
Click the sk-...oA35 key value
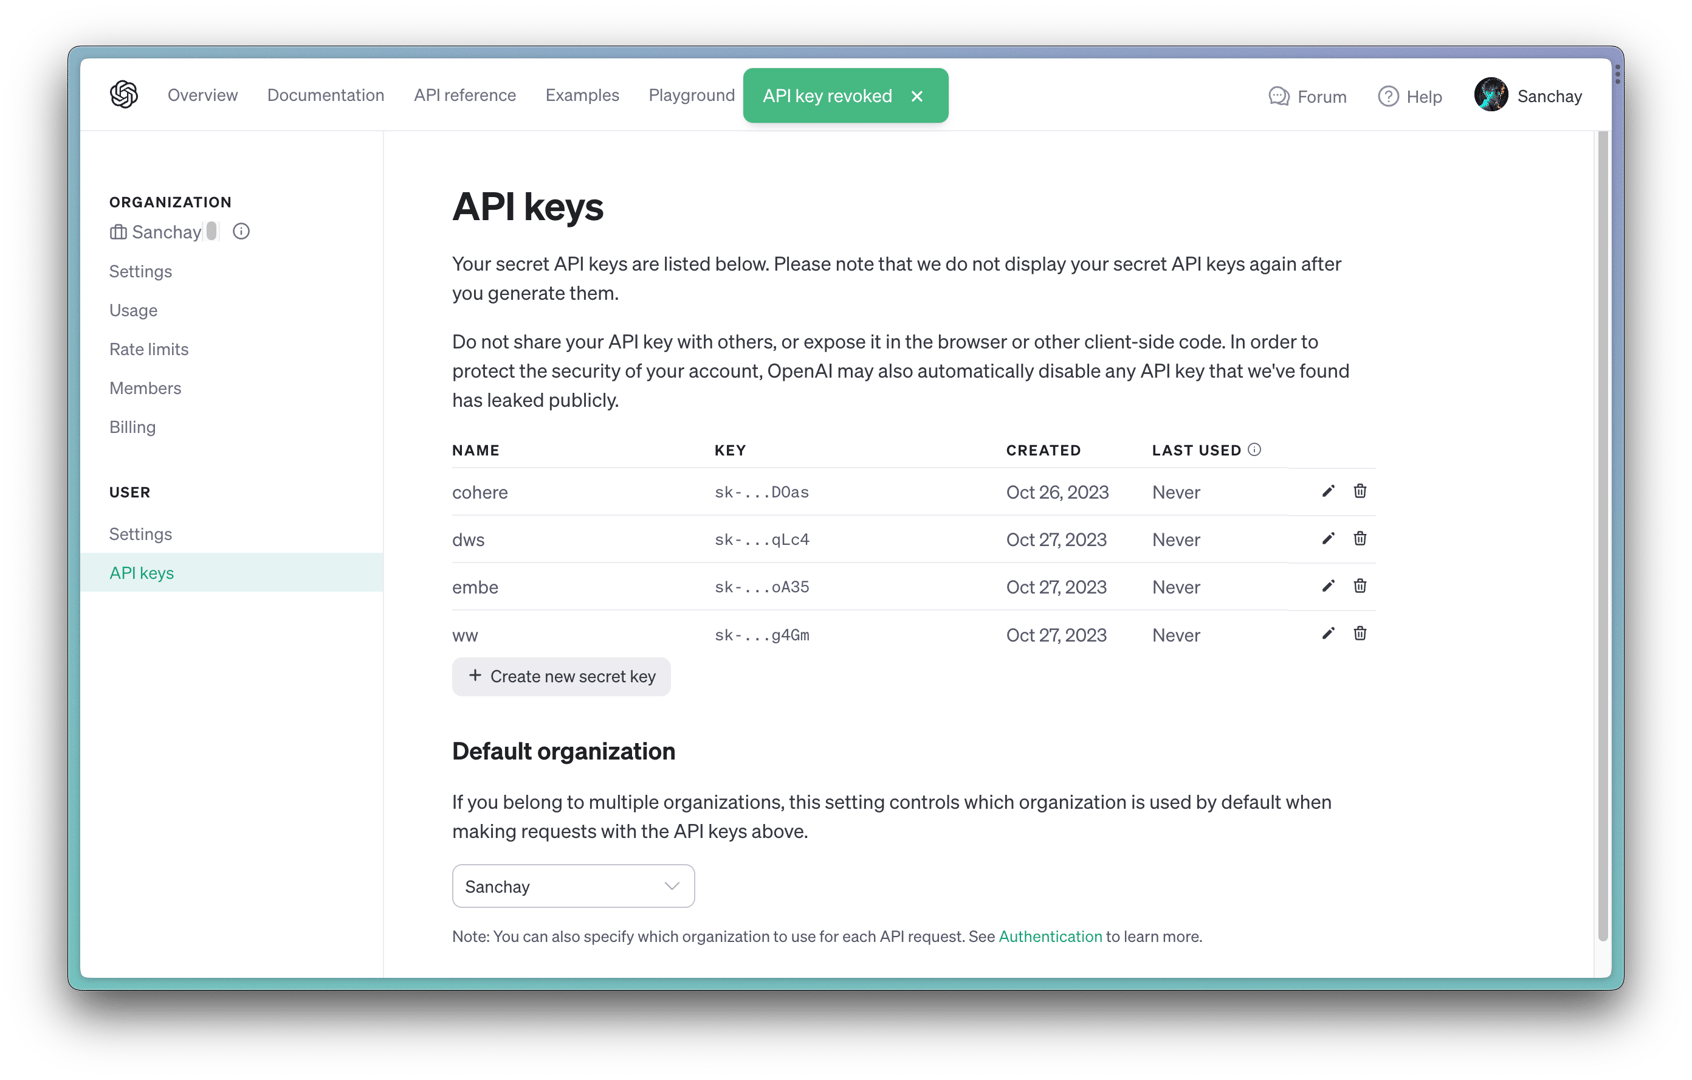[x=762, y=587]
